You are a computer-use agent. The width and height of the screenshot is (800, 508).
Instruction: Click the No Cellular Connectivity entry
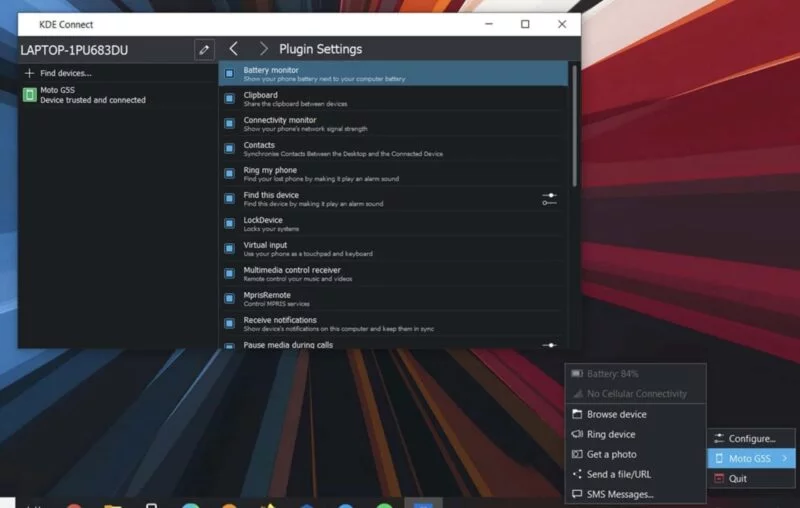(635, 394)
